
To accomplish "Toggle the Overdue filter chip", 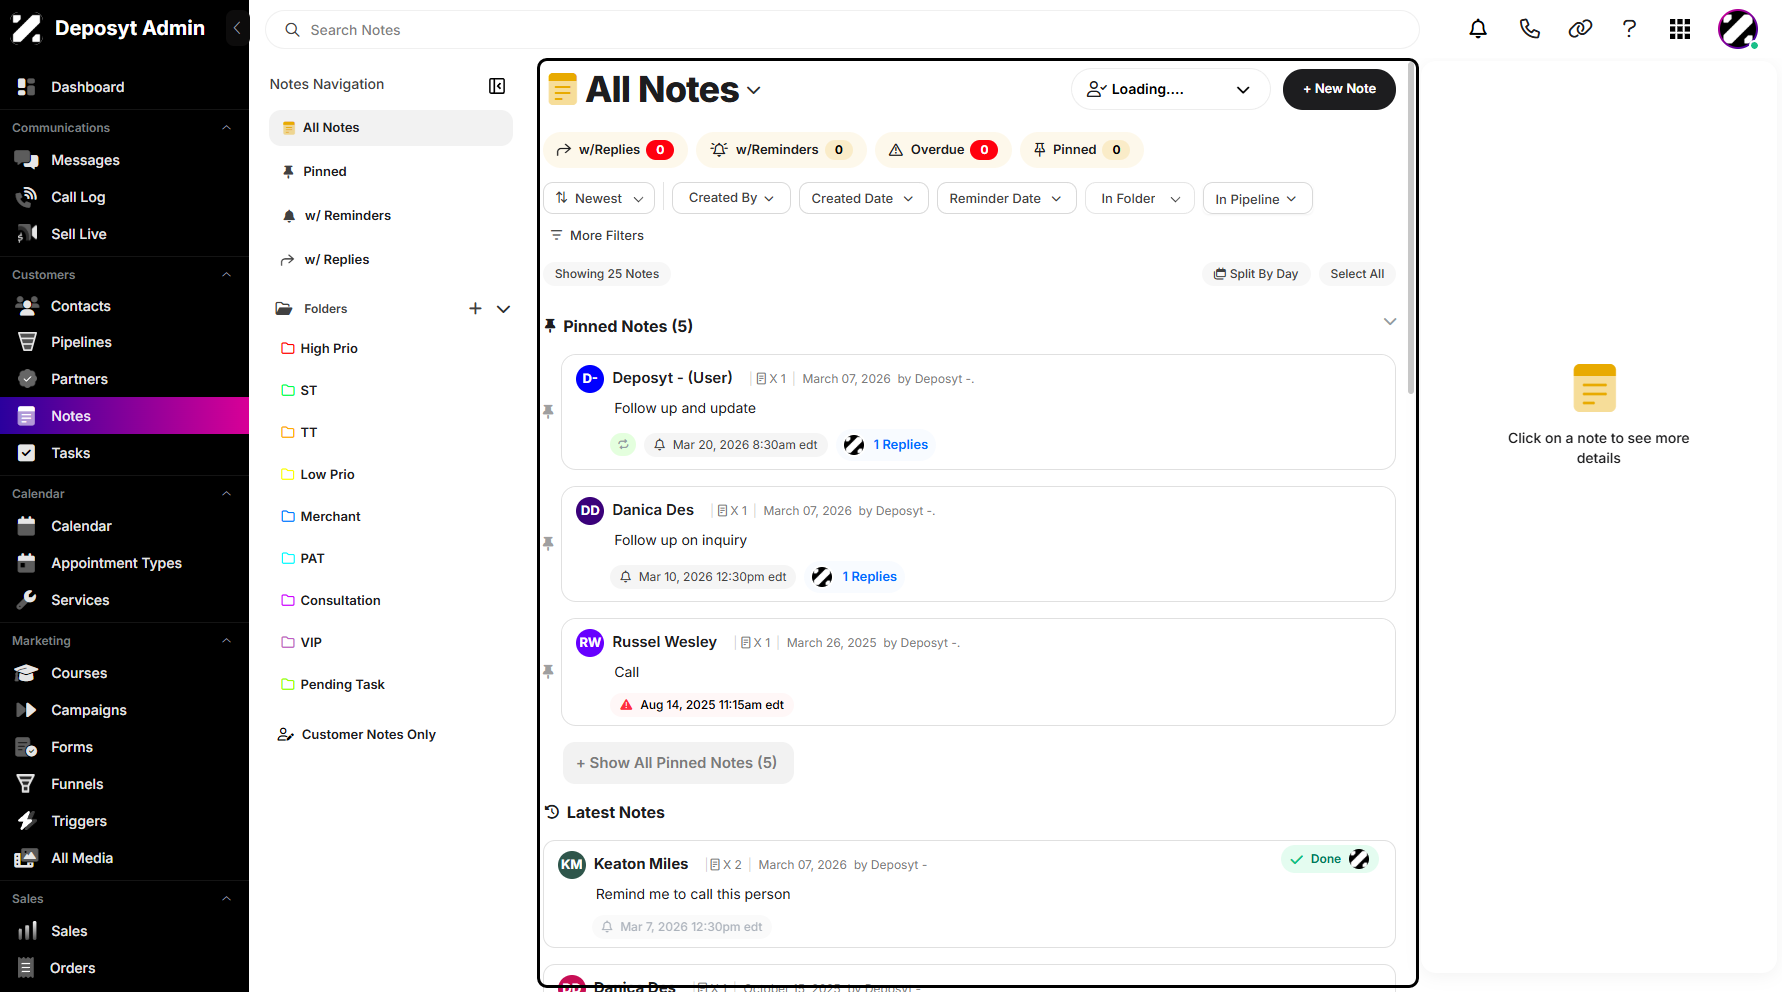I will point(943,150).
